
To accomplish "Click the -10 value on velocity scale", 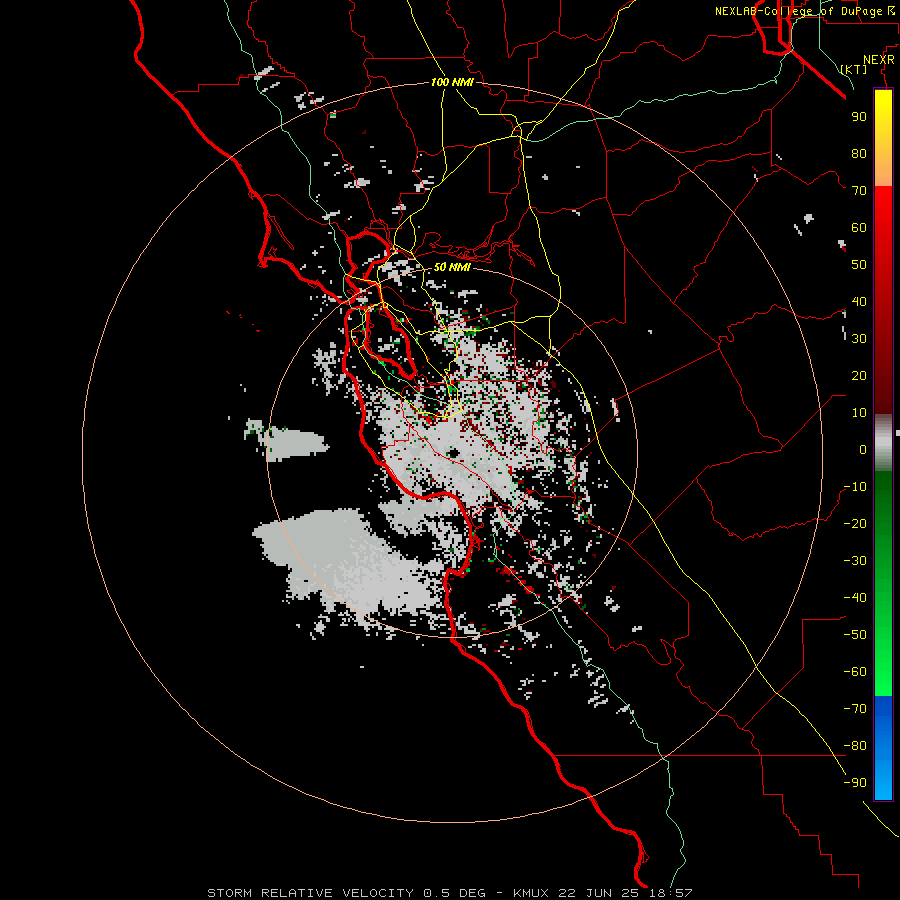I will pyautogui.click(x=855, y=487).
